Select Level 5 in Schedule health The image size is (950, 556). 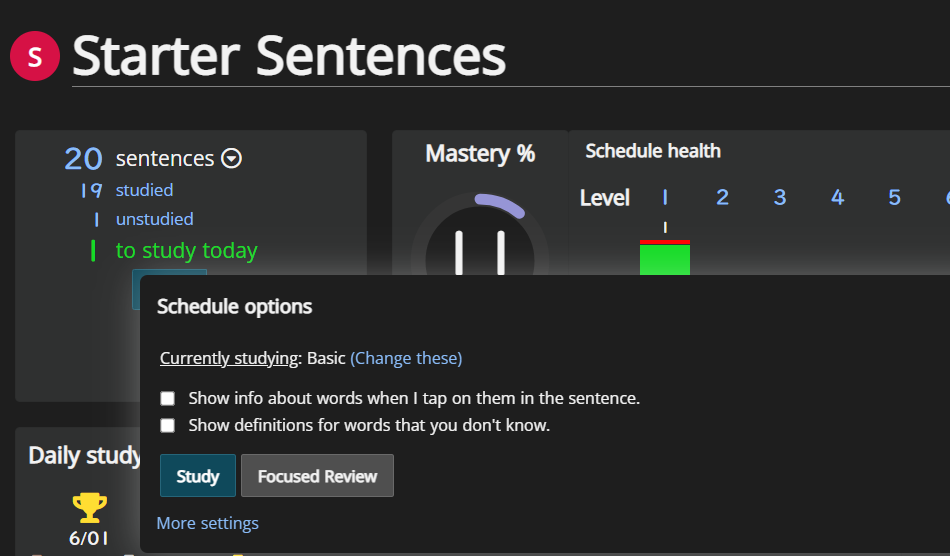click(895, 197)
